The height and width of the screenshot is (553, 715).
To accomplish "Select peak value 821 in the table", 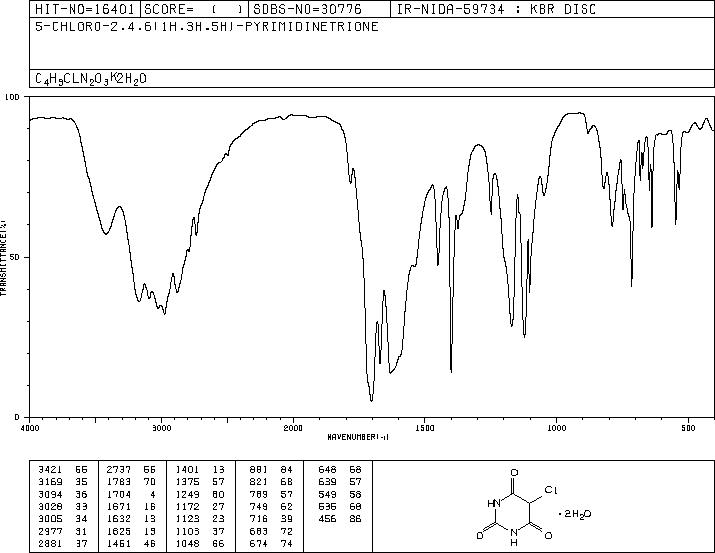I will (259, 482).
